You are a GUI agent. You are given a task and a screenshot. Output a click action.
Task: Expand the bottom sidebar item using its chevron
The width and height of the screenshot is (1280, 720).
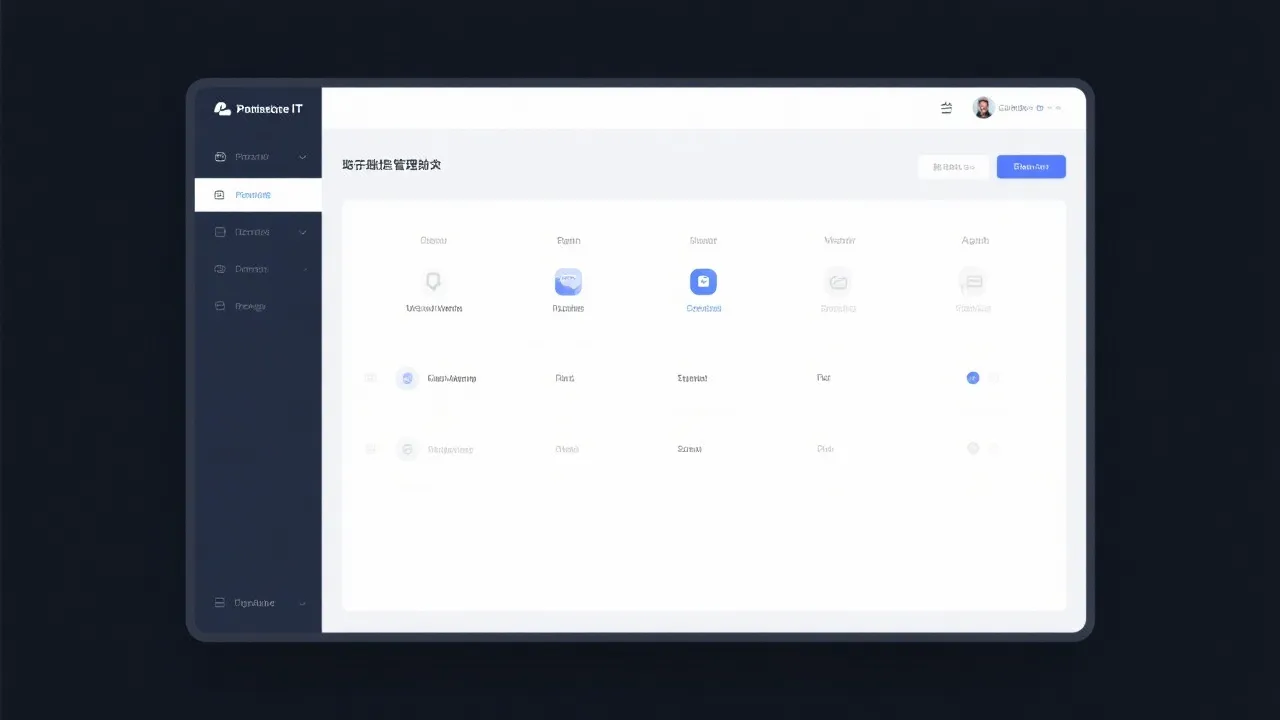302,603
